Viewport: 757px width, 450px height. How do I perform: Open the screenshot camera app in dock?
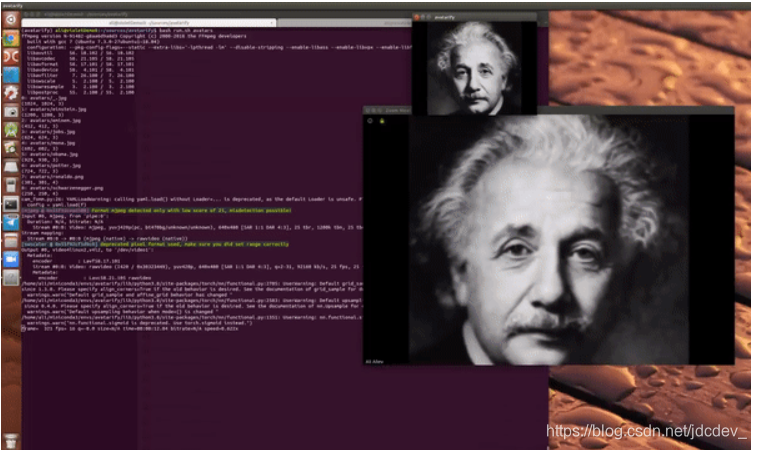tap(11, 112)
